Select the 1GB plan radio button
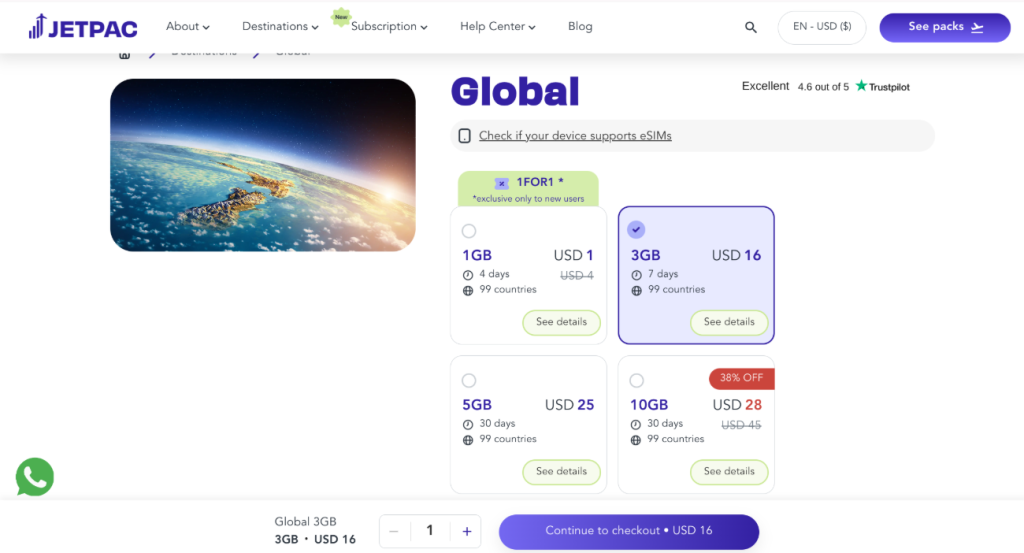The height and width of the screenshot is (553, 1024). pyautogui.click(x=469, y=231)
